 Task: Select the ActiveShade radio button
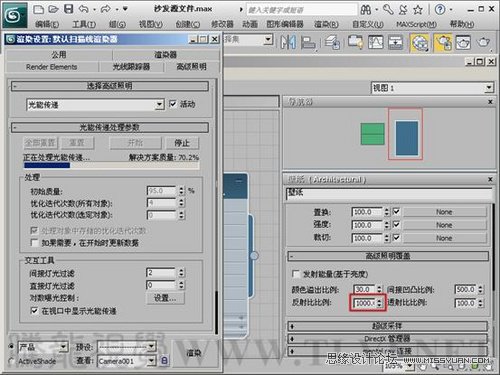[x=12, y=361]
